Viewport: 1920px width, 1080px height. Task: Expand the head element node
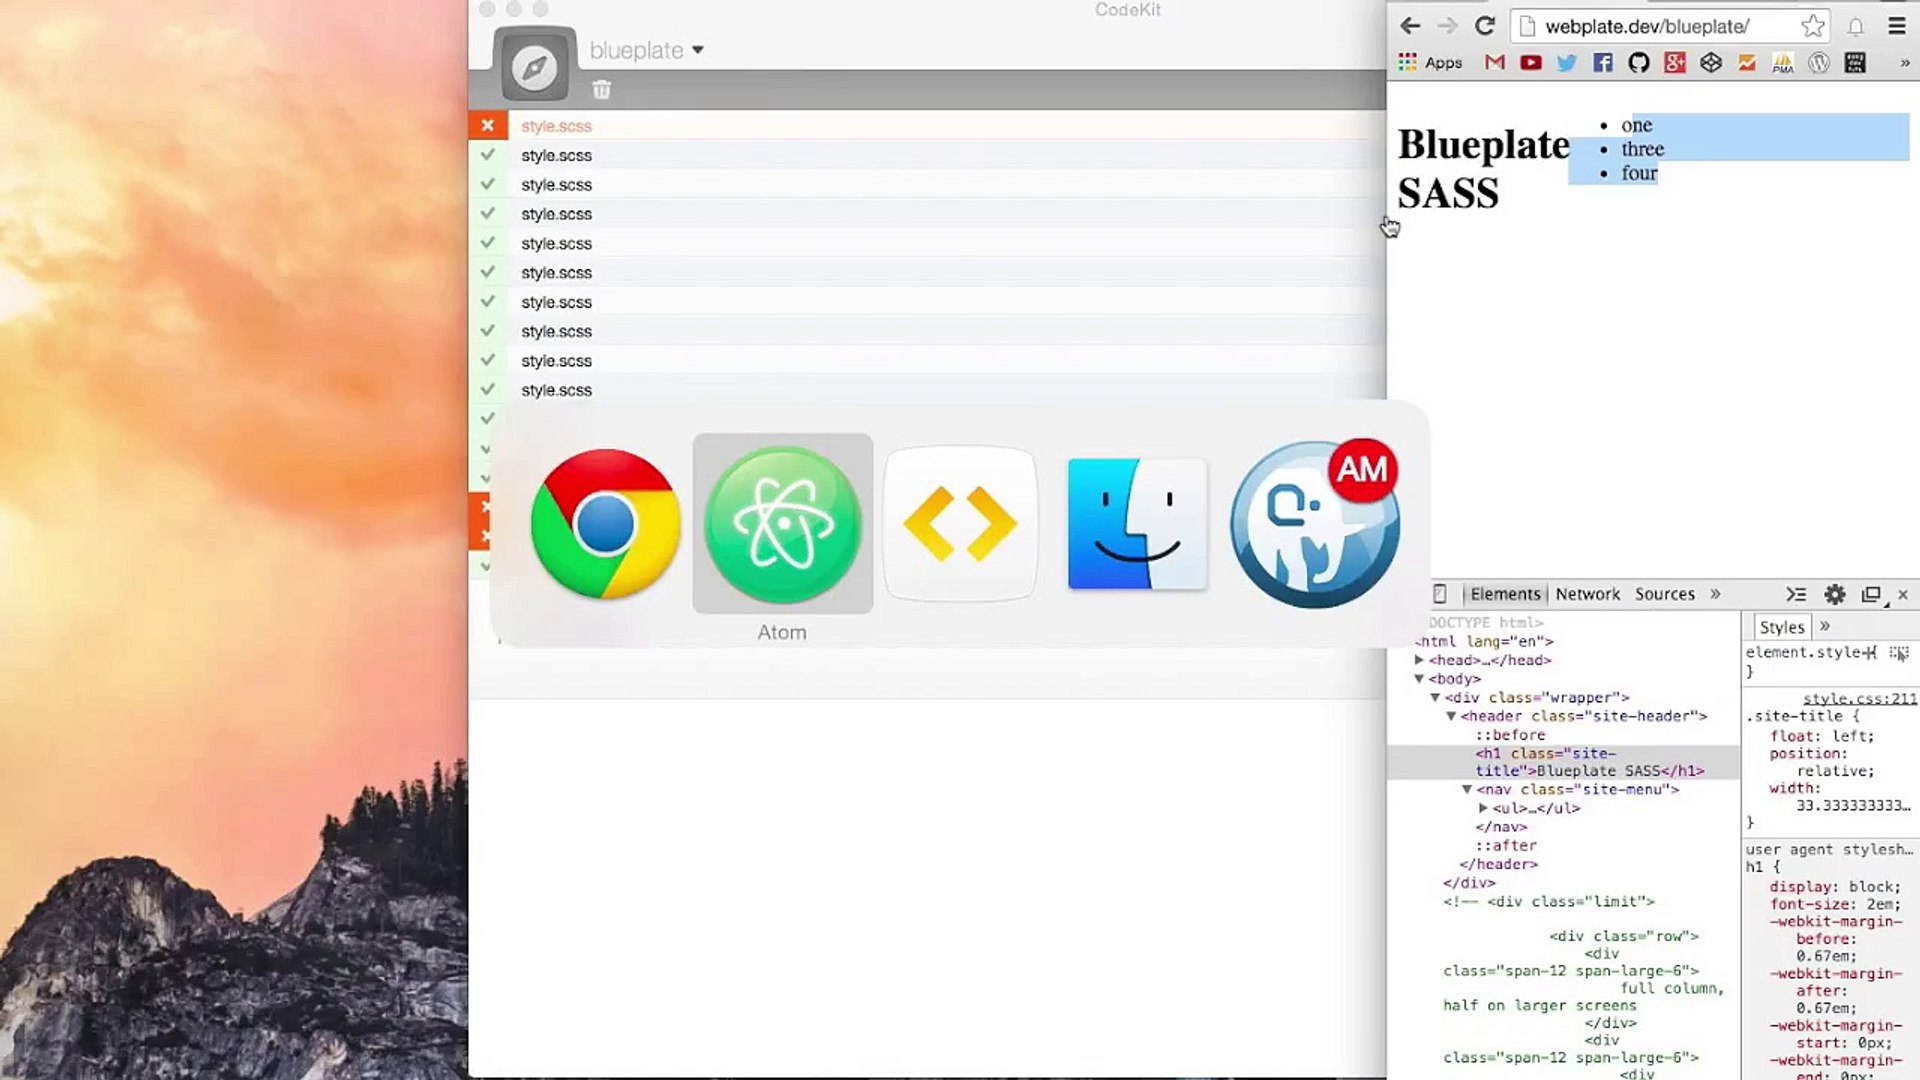pyautogui.click(x=1419, y=660)
